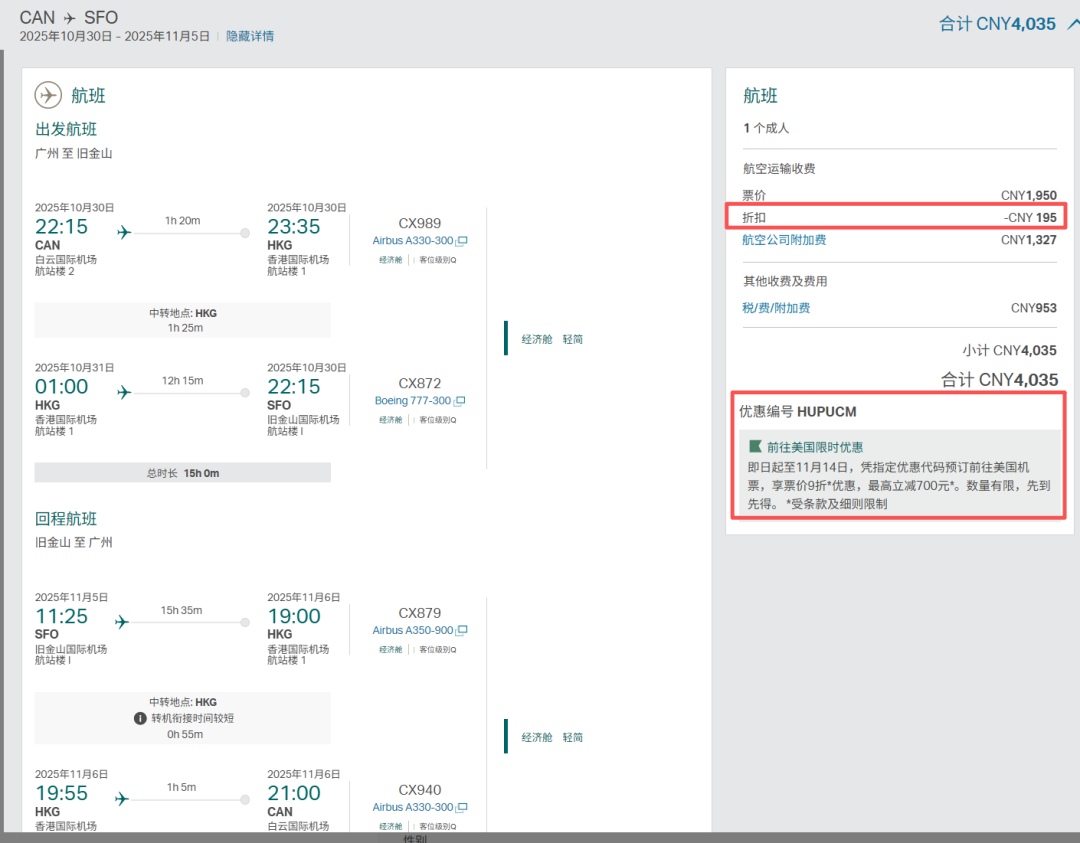Click the info icon beside 转机衔接时间较短

[x=141, y=718]
